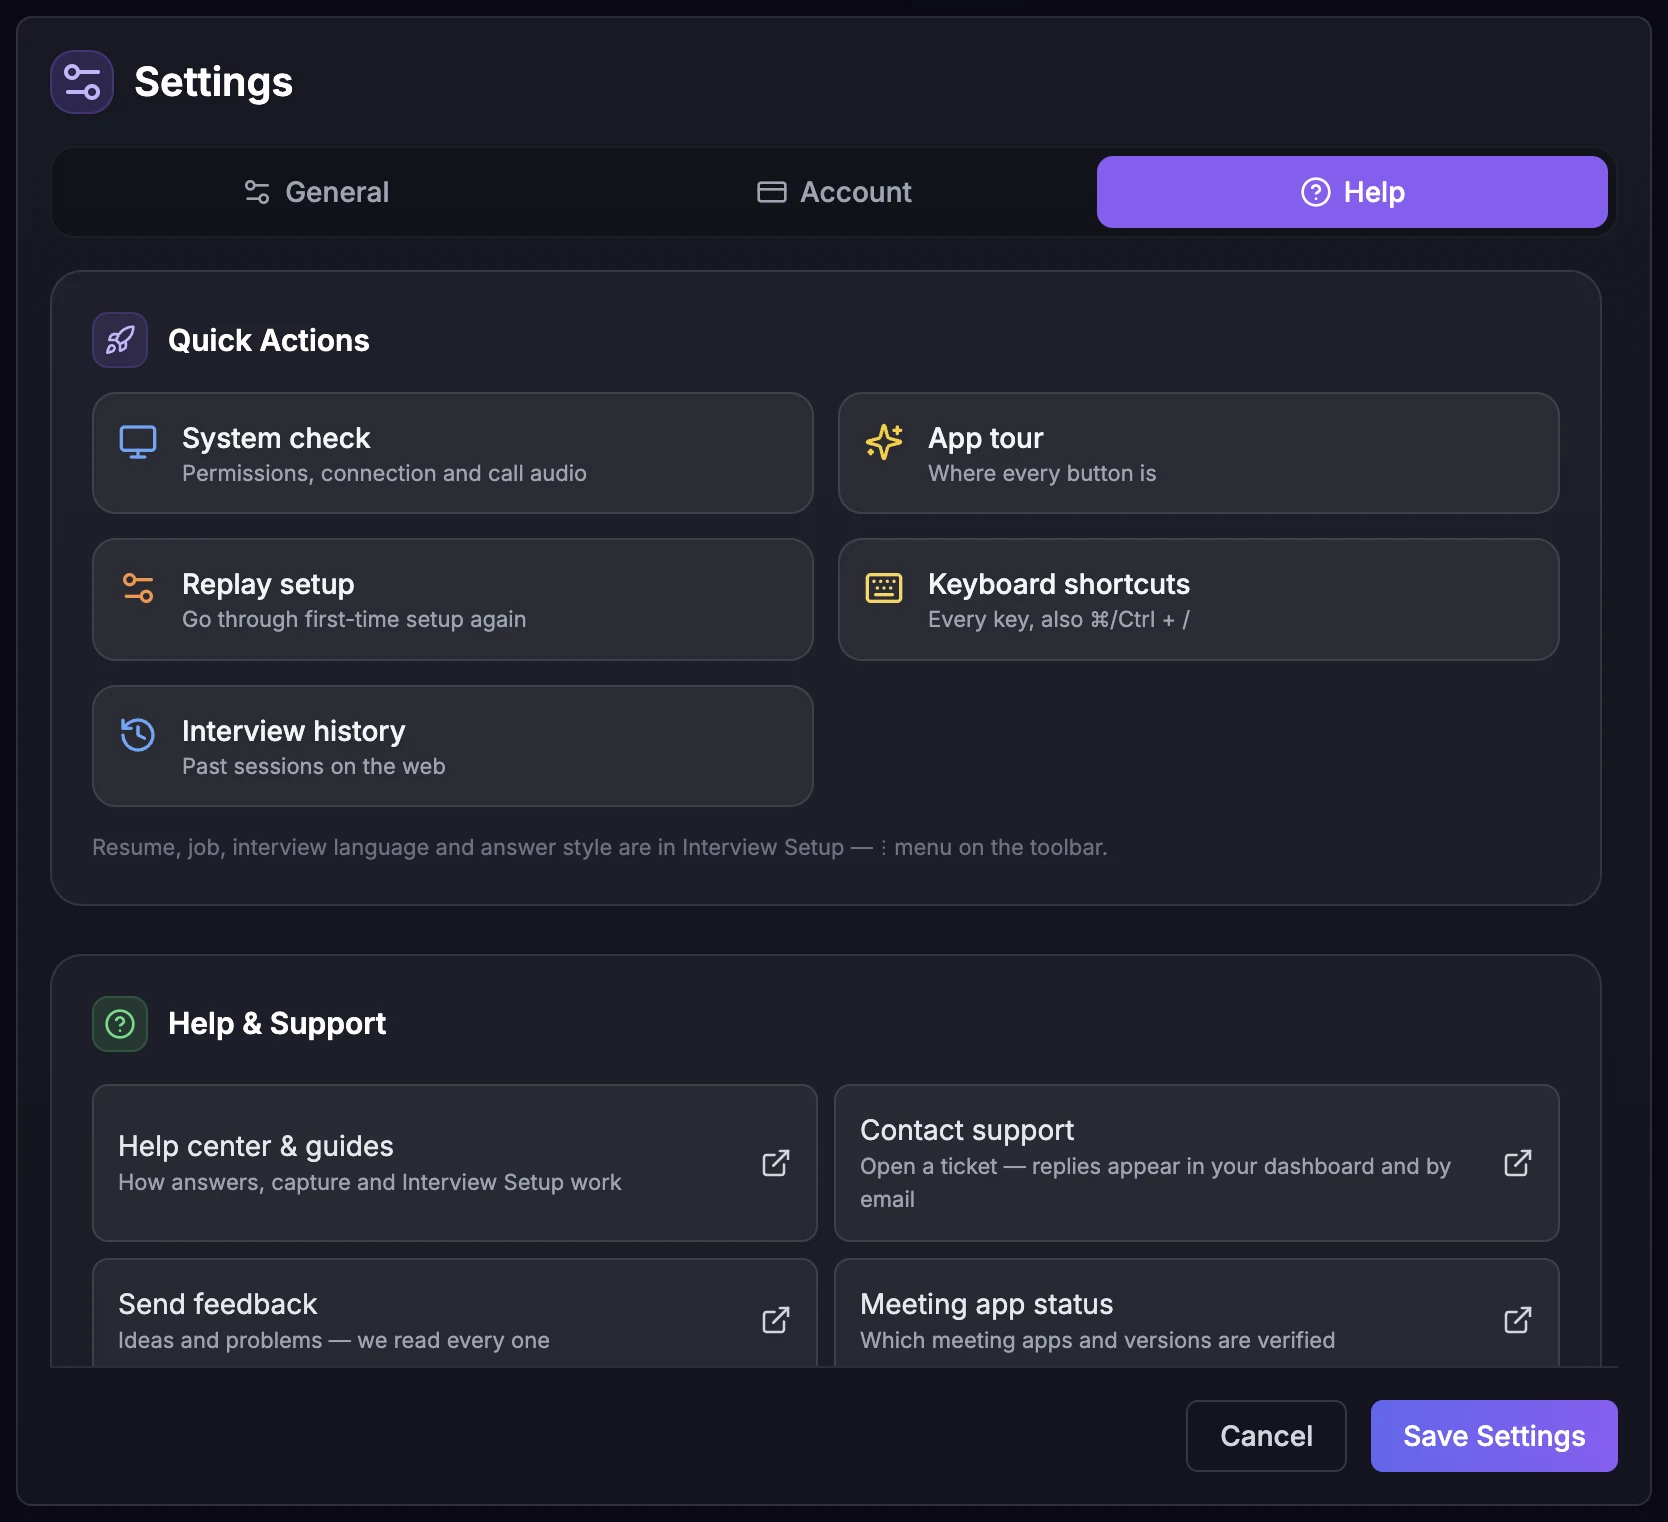The width and height of the screenshot is (1668, 1522).
Task: Open Interview history card
Action: [x=453, y=746]
